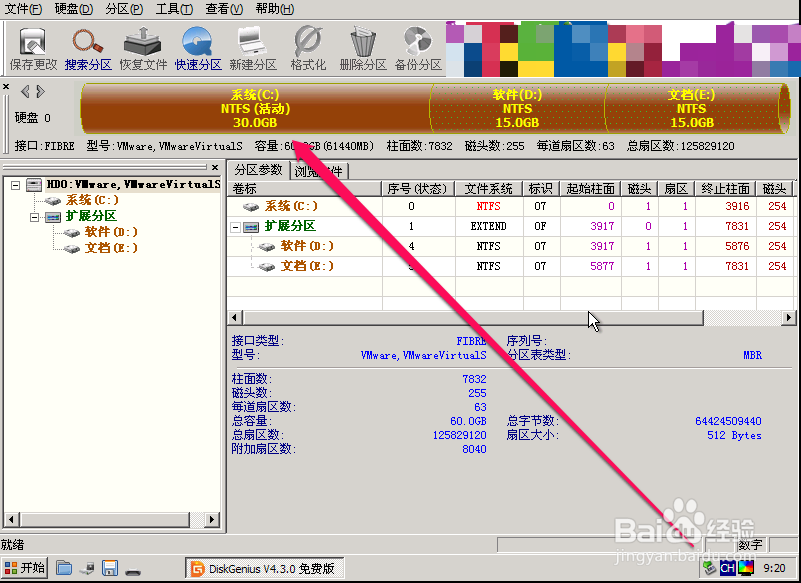Image resolution: width=801 pixels, height=583 pixels.
Task: Click the red NTFS cell for 系统(C:)
Action: pyautogui.click(x=488, y=206)
